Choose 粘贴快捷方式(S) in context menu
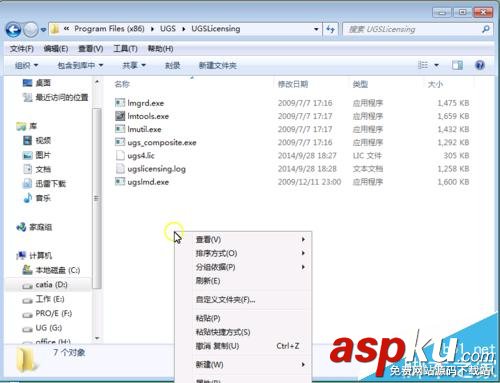Image resolution: width=500 pixels, height=383 pixels. tap(243, 332)
